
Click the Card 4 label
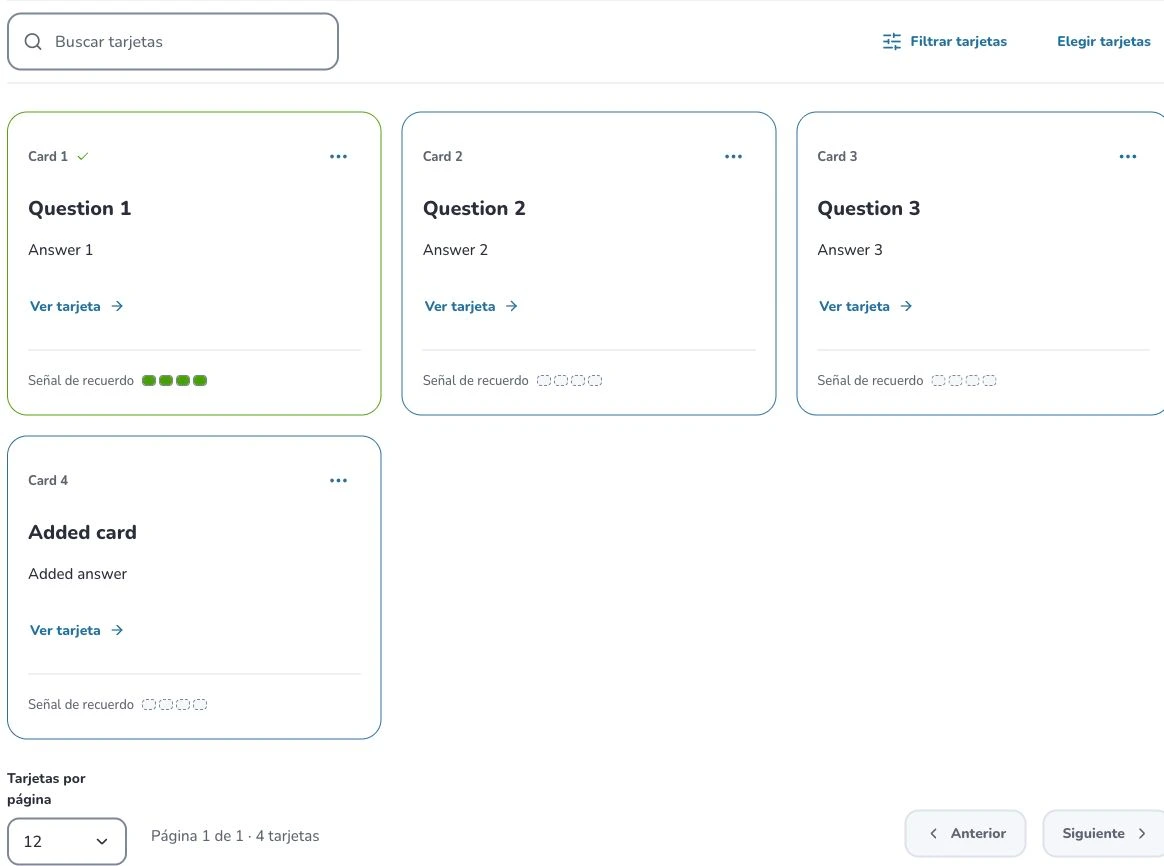coord(48,481)
